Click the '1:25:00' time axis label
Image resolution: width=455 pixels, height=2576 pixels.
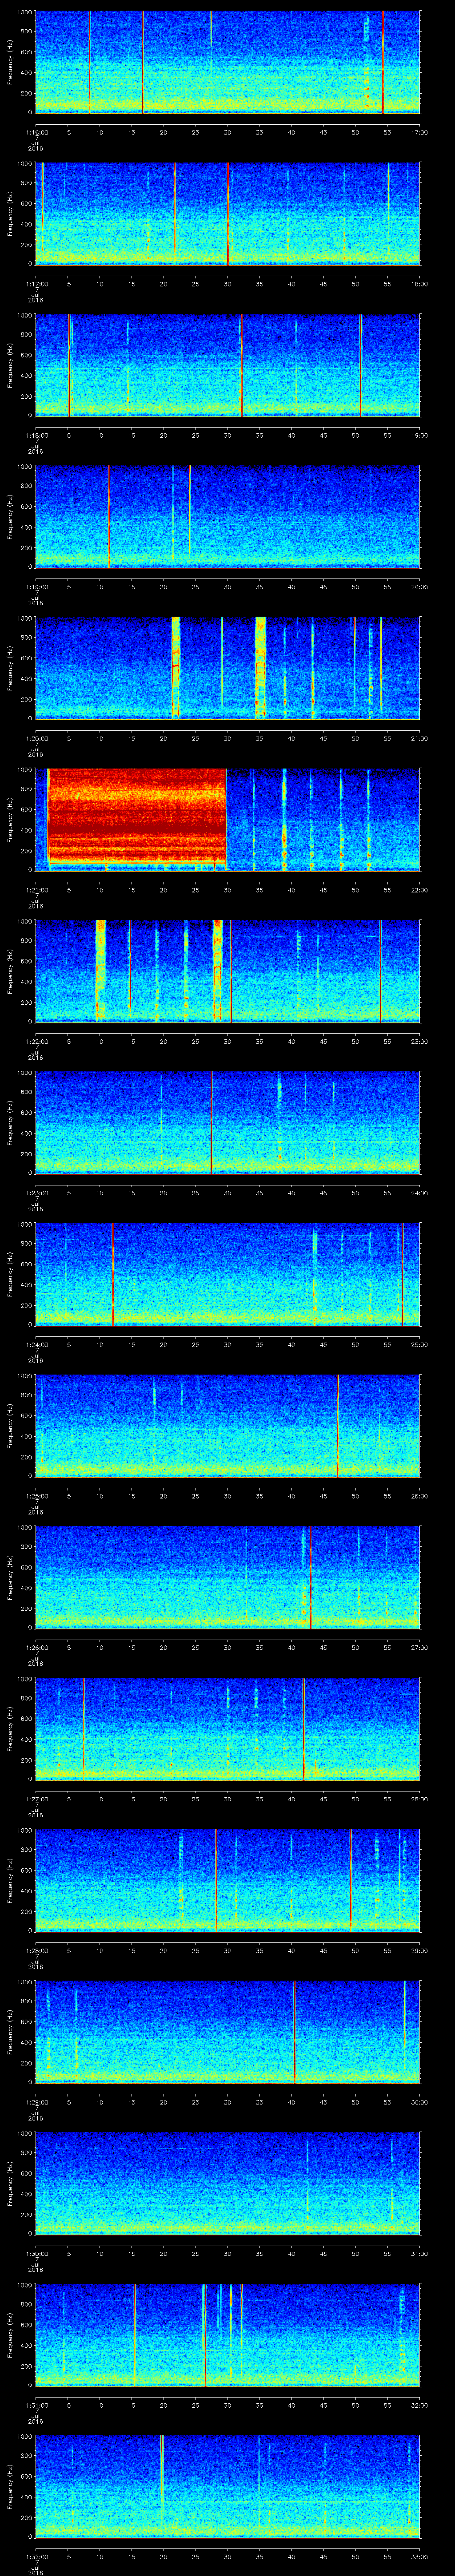pyautogui.click(x=36, y=1496)
